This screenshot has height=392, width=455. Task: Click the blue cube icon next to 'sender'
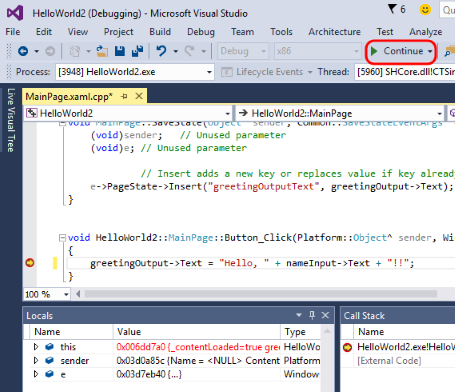49,360
